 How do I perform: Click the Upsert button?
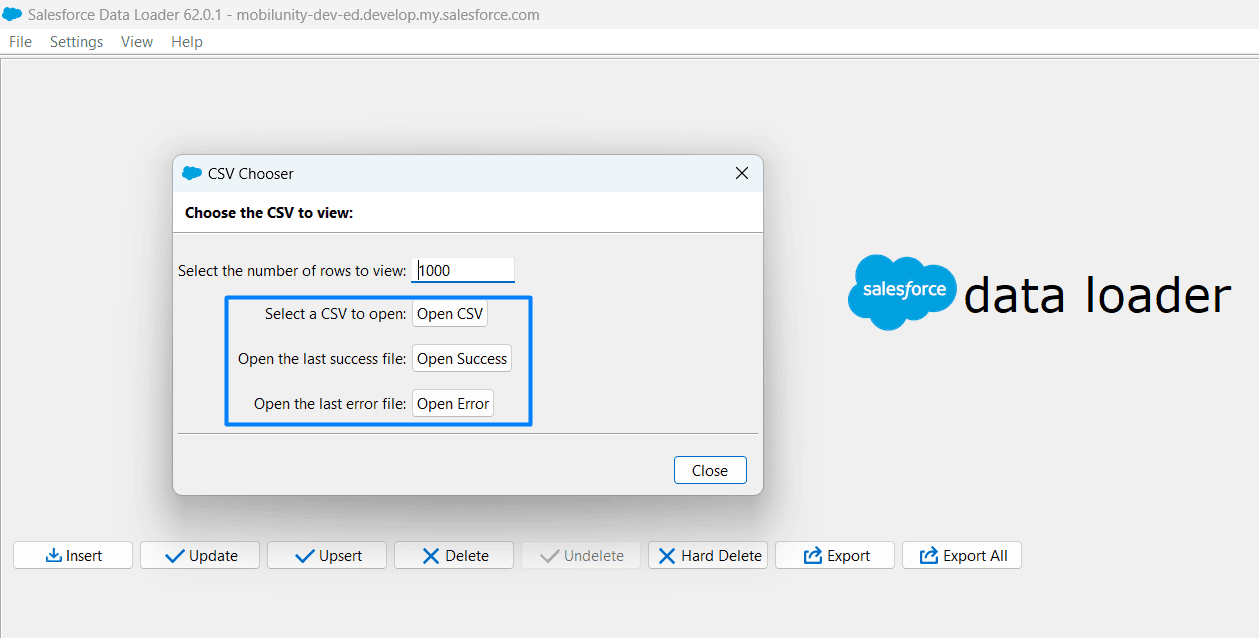click(327, 556)
